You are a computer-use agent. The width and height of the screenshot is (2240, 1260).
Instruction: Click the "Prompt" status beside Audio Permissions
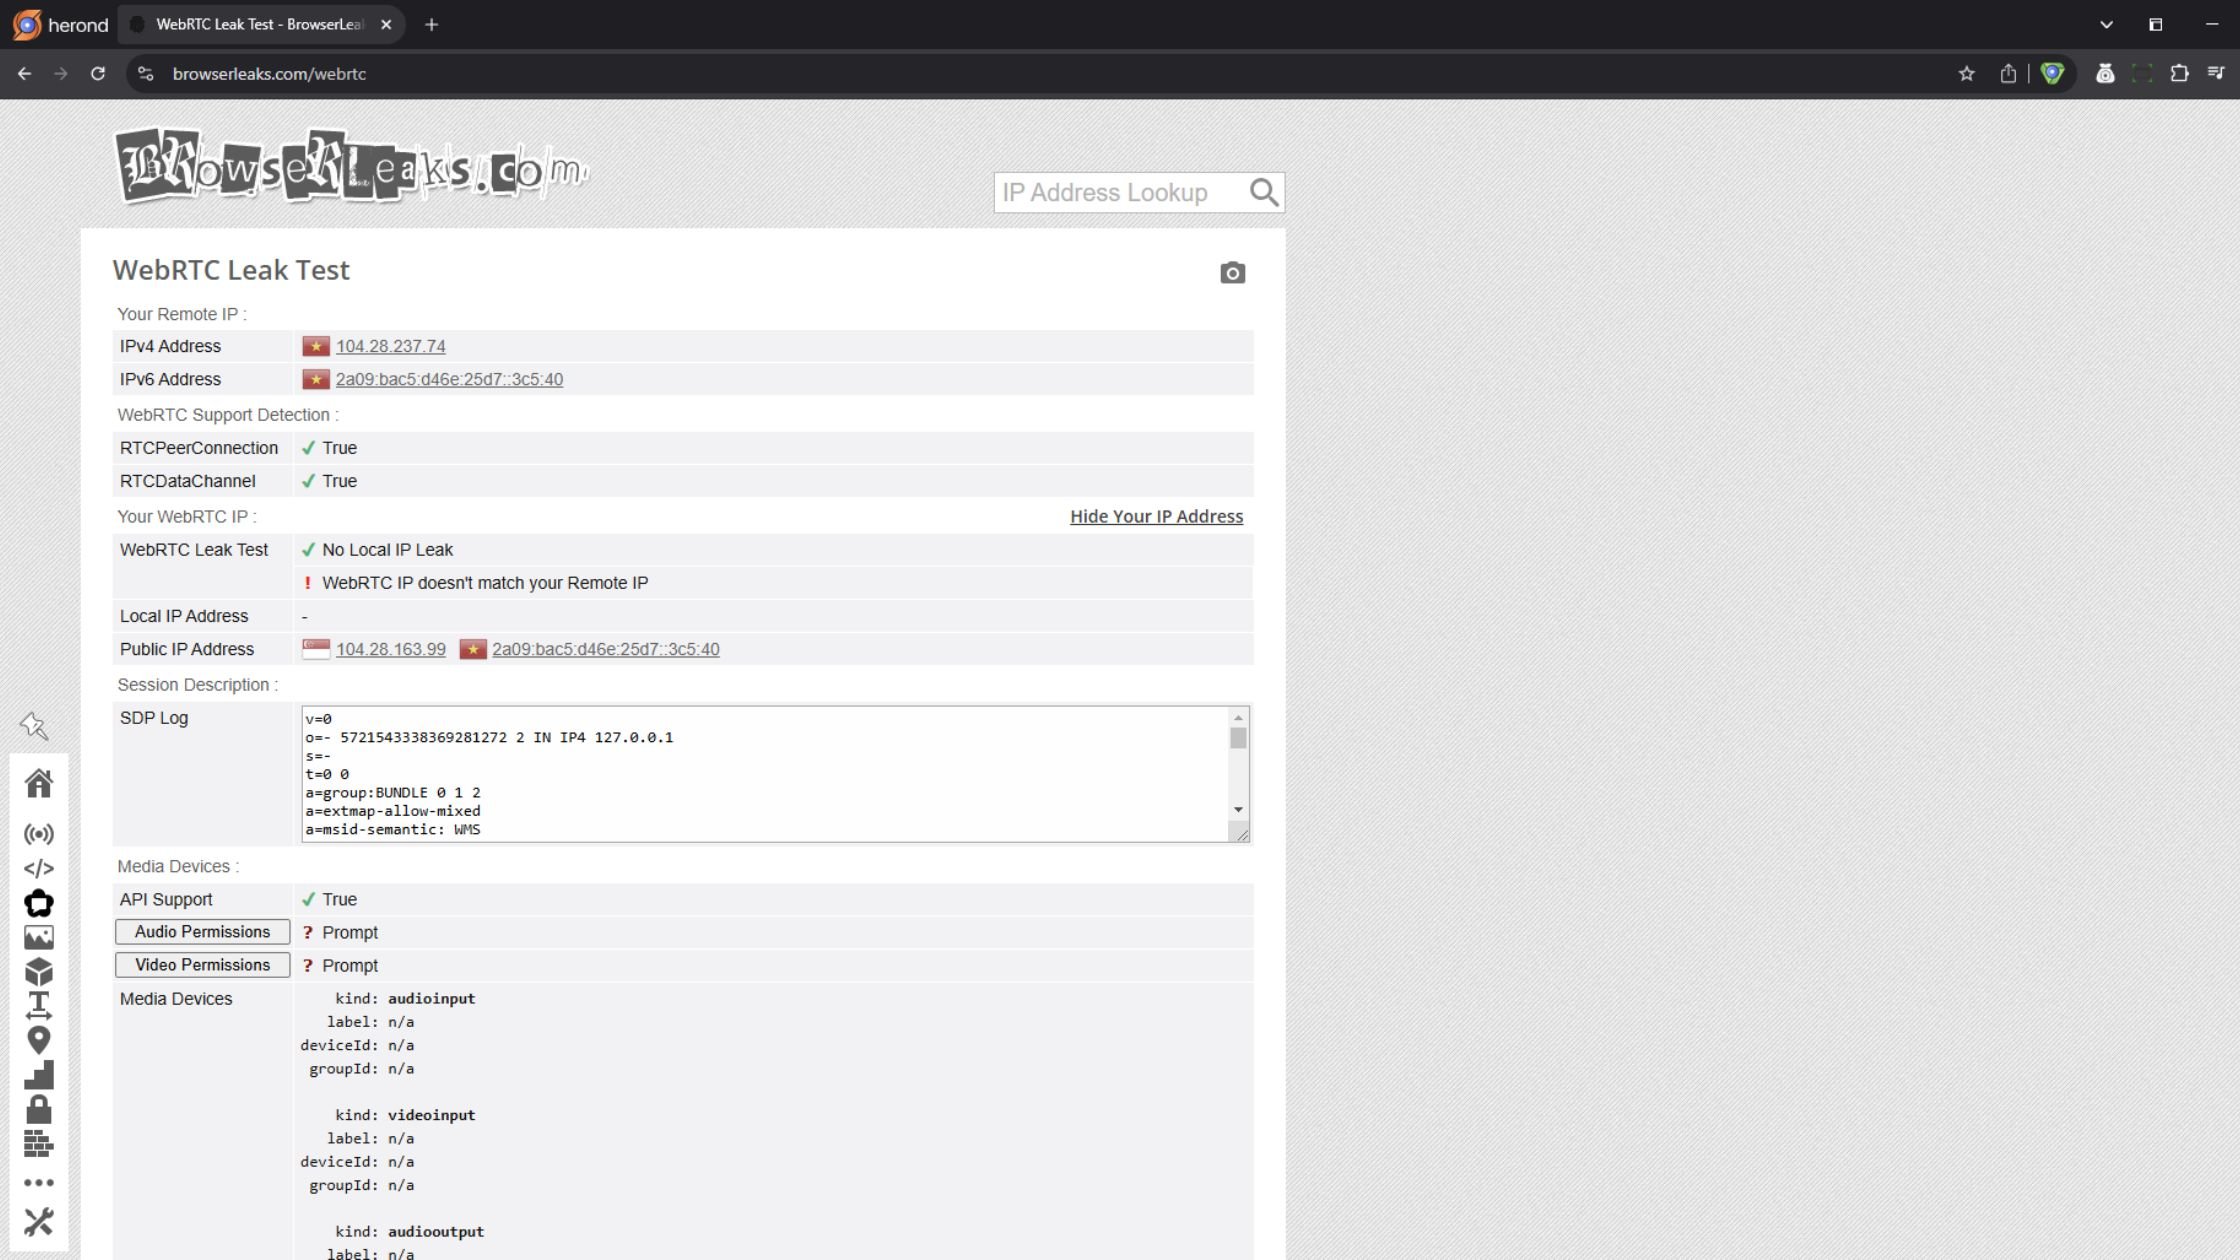click(350, 932)
